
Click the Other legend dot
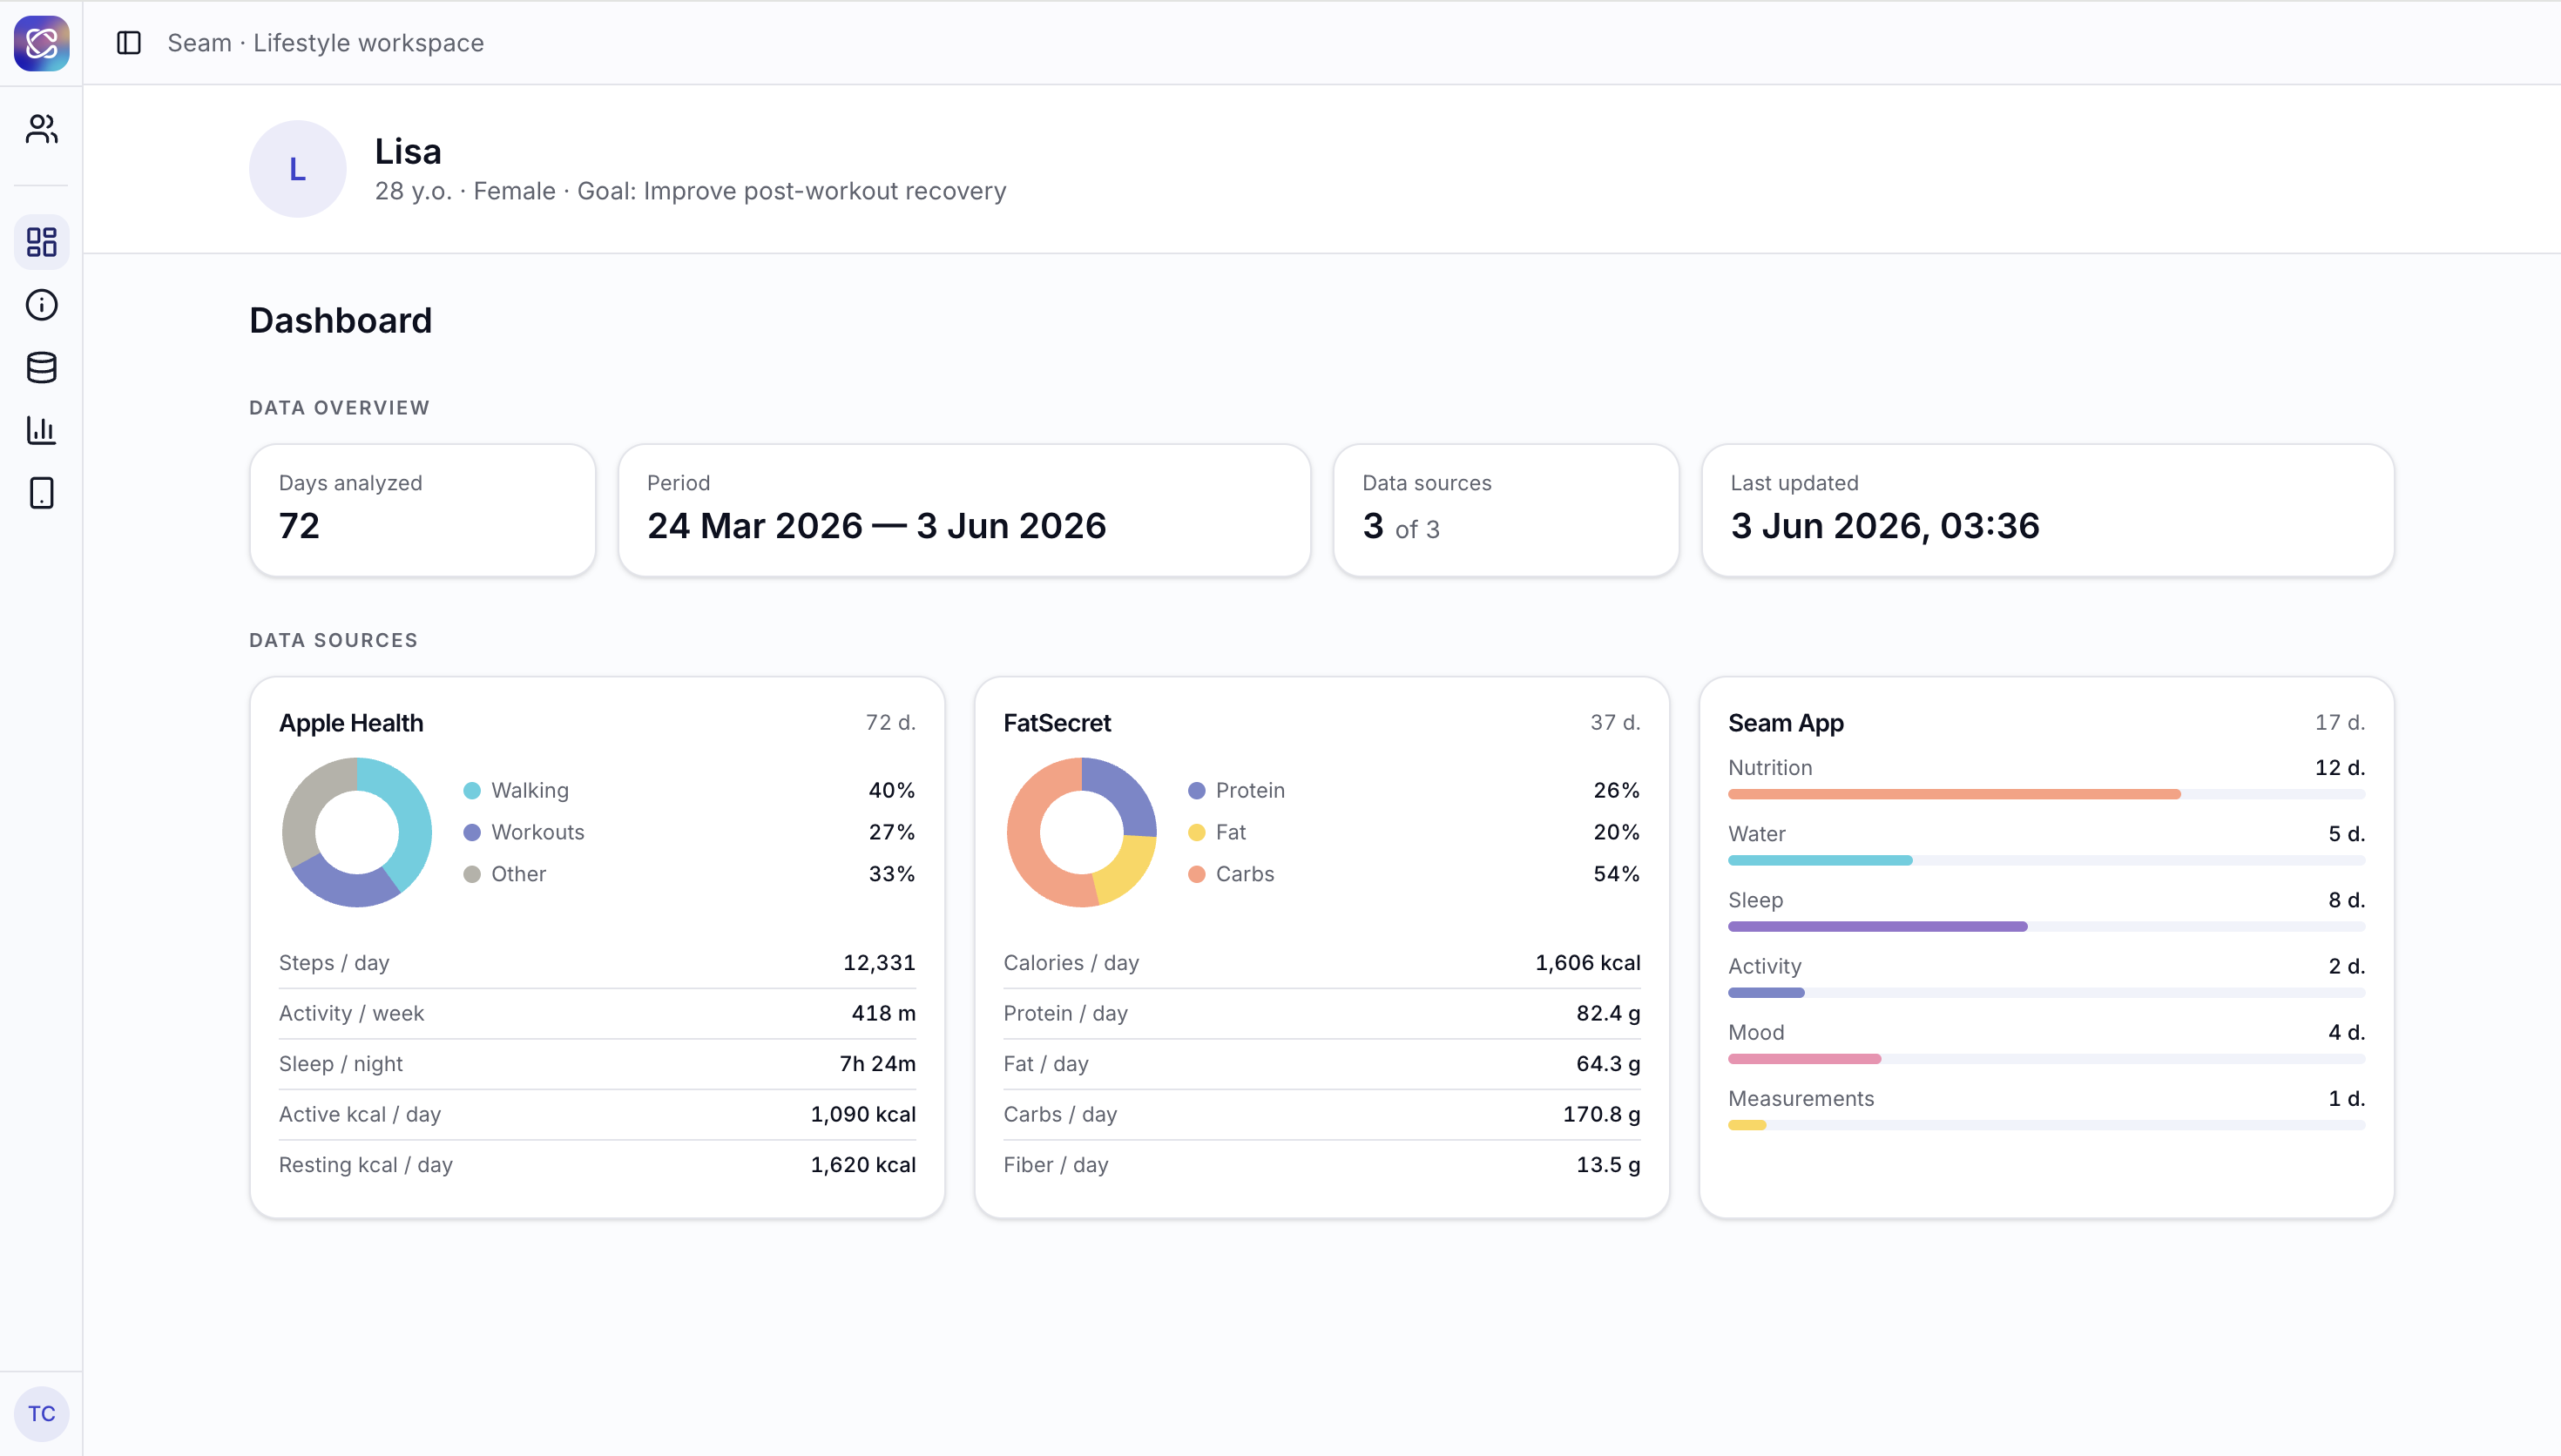[x=472, y=875]
